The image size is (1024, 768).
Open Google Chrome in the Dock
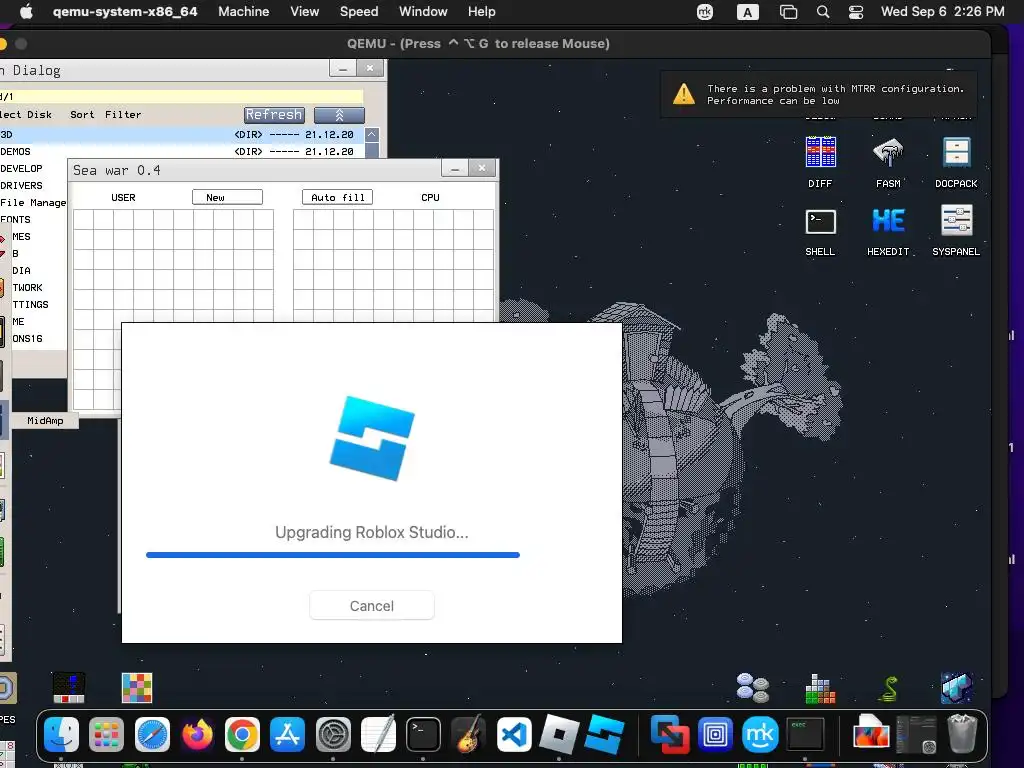242,735
